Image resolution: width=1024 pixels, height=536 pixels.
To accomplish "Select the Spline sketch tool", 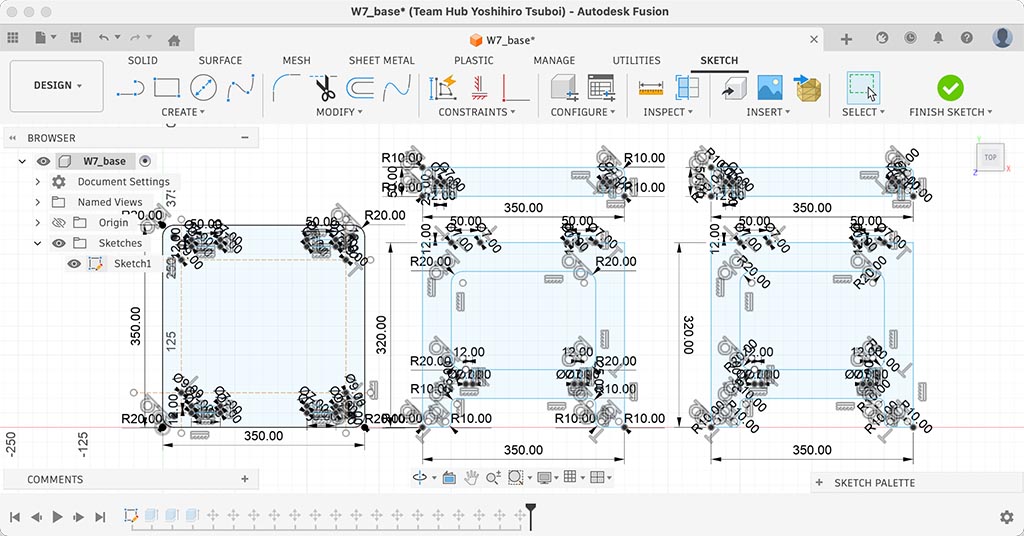I will click(x=240, y=87).
